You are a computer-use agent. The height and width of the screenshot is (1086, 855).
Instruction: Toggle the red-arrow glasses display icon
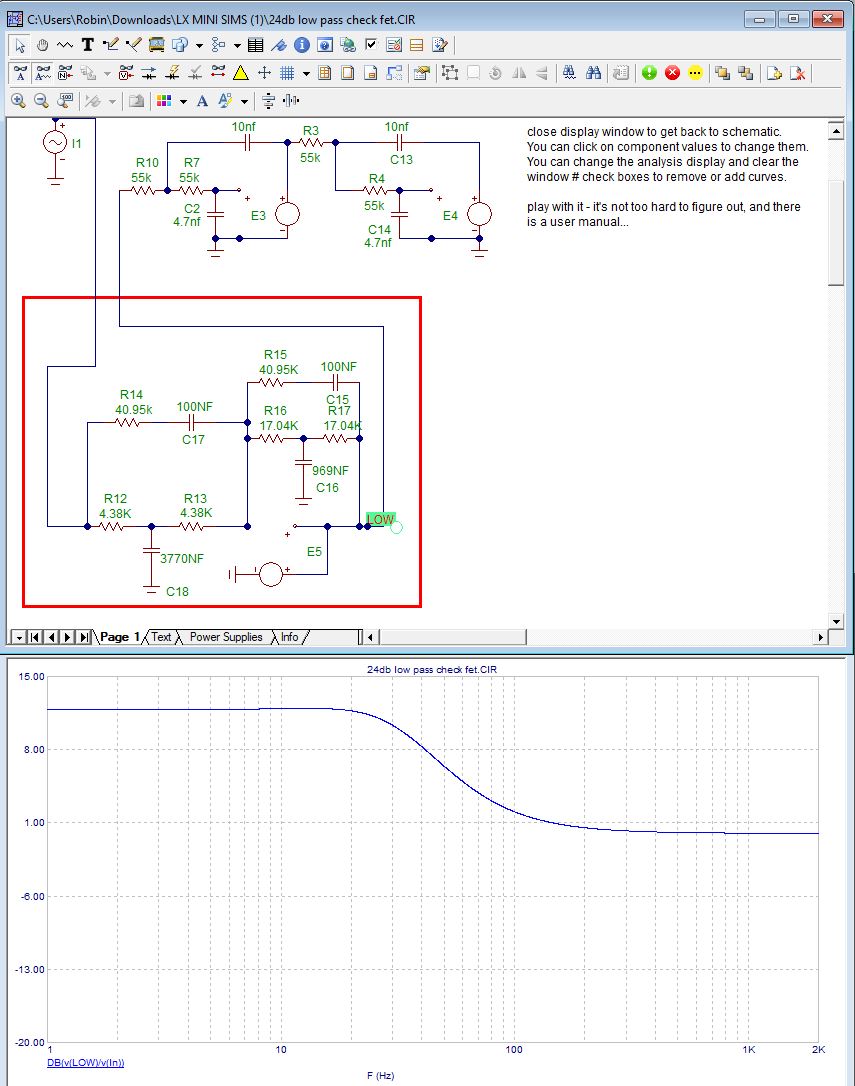point(218,73)
